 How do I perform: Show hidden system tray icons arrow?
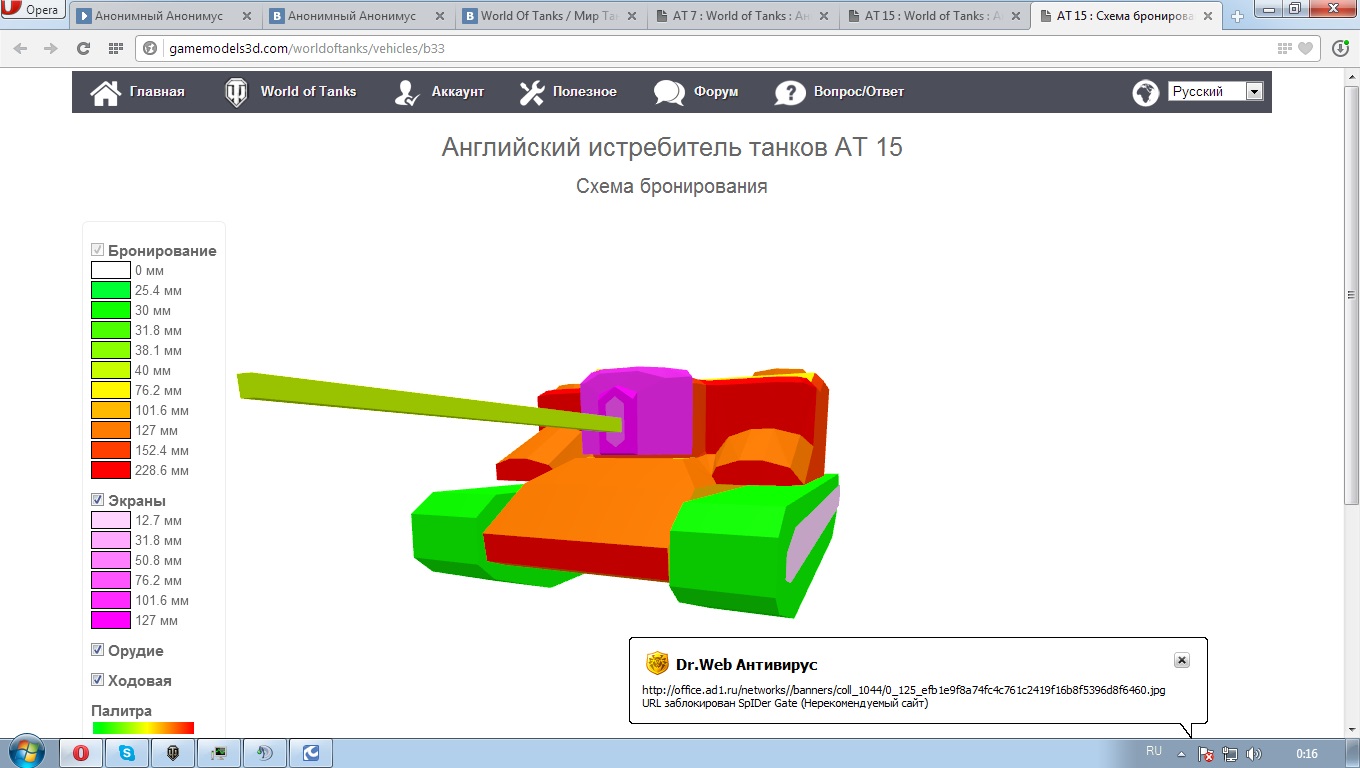pos(1181,753)
